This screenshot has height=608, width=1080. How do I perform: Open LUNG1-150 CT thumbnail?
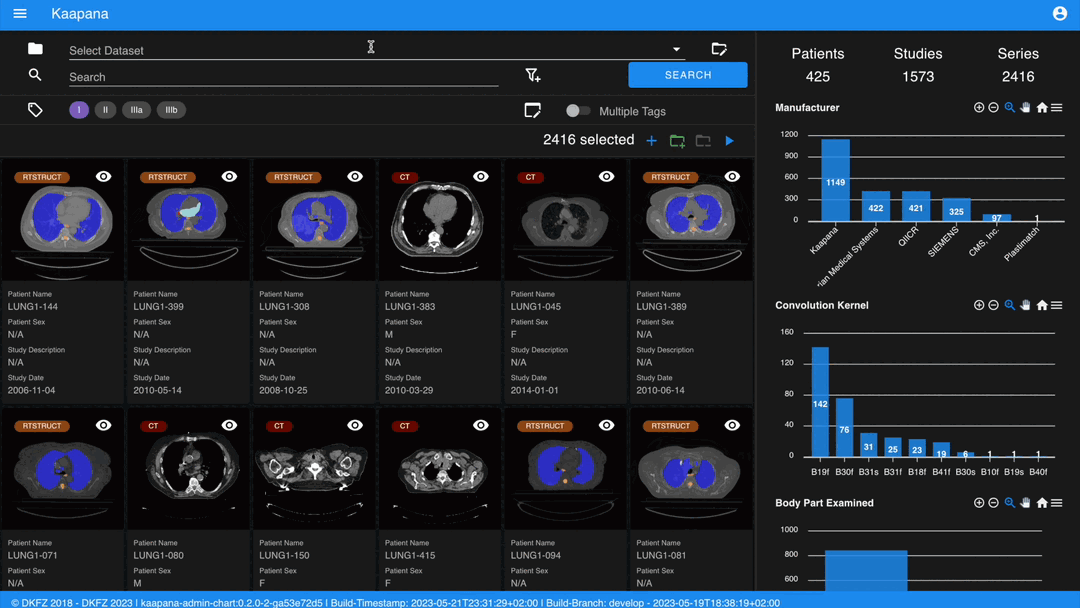pos(315,470)
